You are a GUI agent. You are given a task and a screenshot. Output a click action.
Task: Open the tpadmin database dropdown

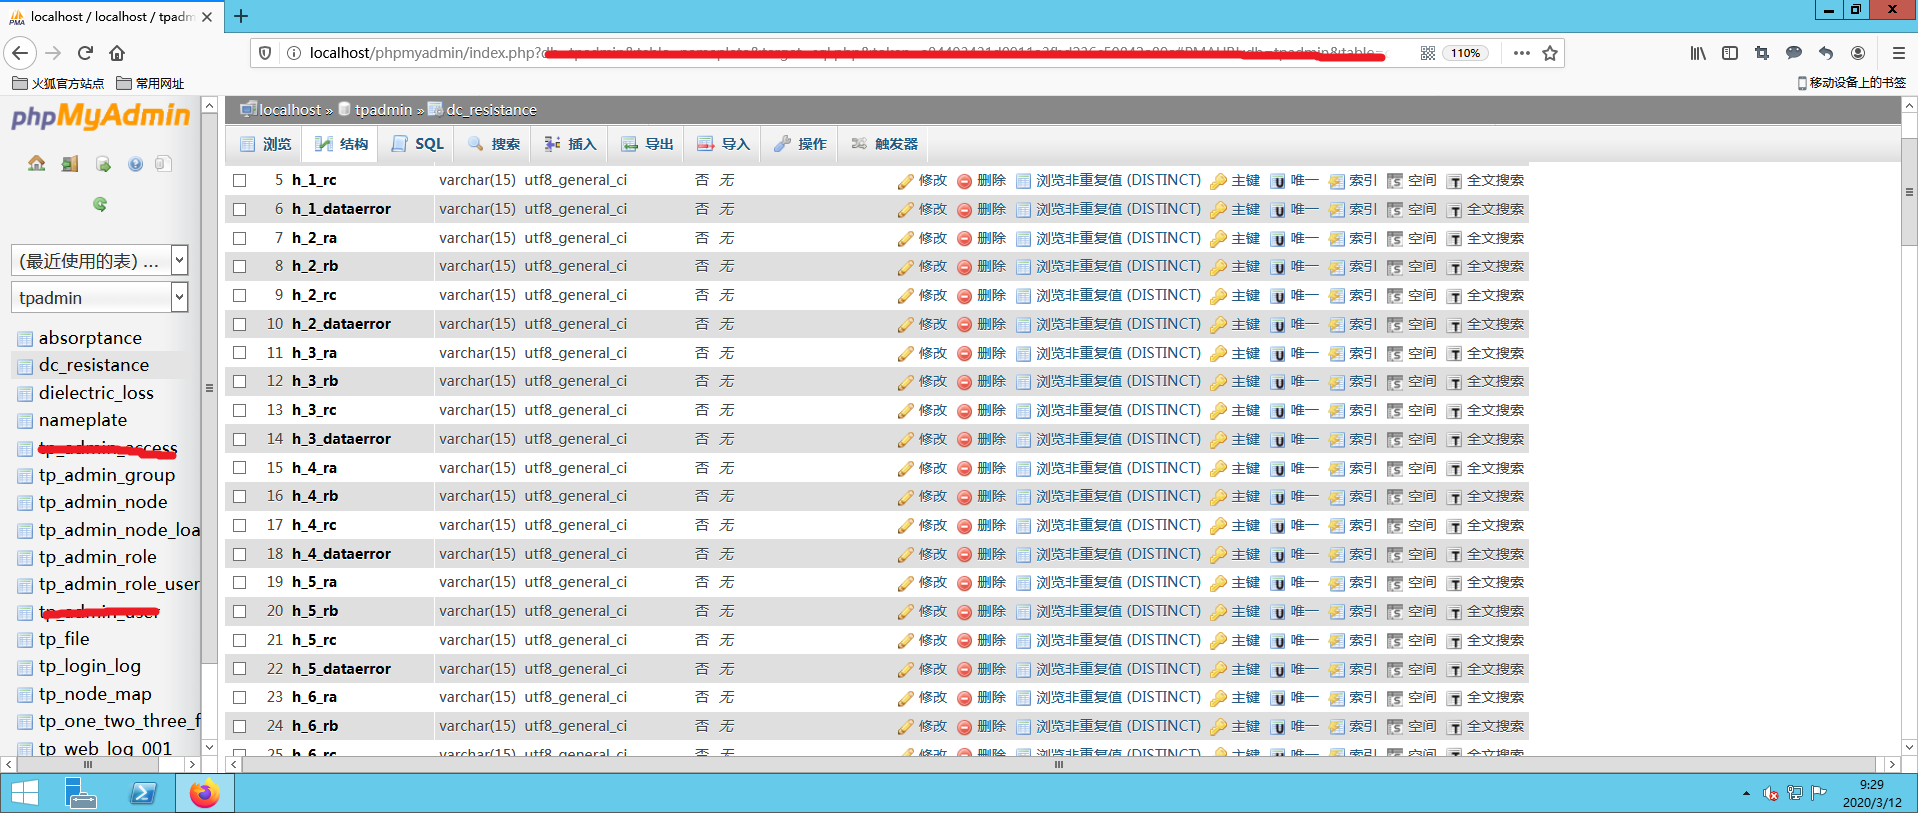[x=99, y=298]
